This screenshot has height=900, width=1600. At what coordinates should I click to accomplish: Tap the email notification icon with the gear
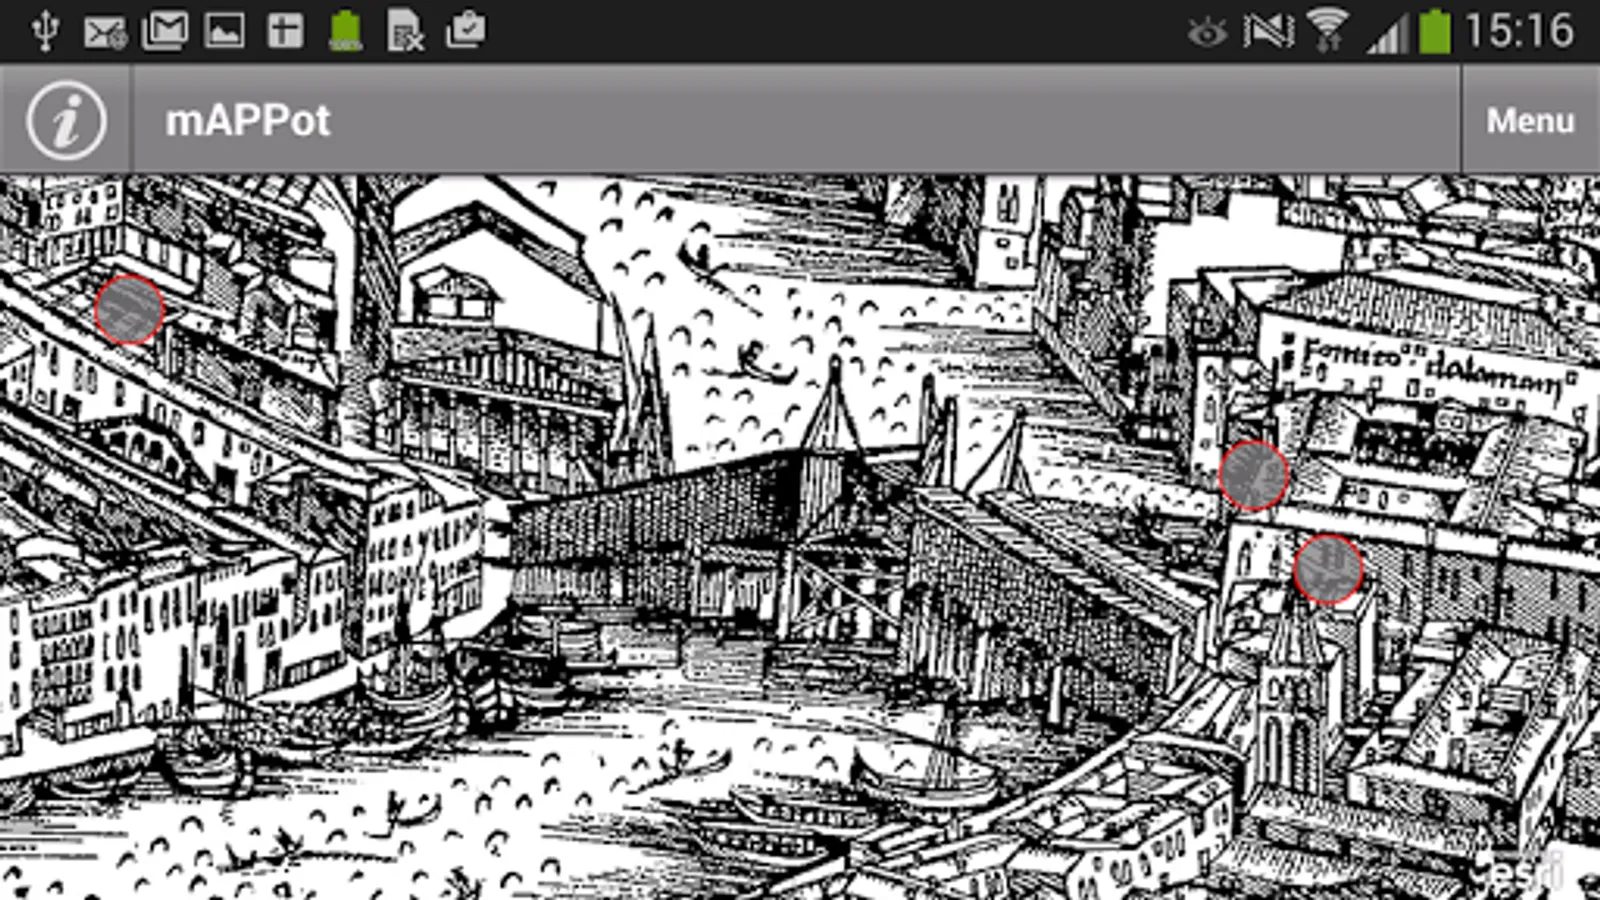pos(105,32)
